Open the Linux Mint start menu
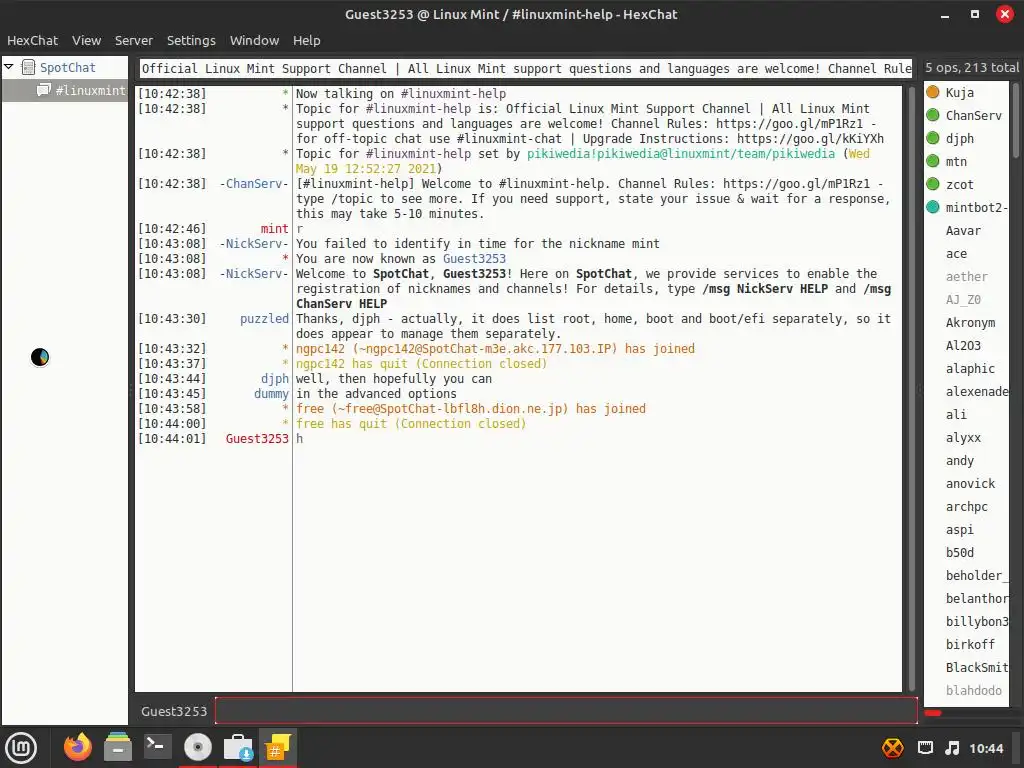Screen dimensions: 1024x768 (21, 748)
